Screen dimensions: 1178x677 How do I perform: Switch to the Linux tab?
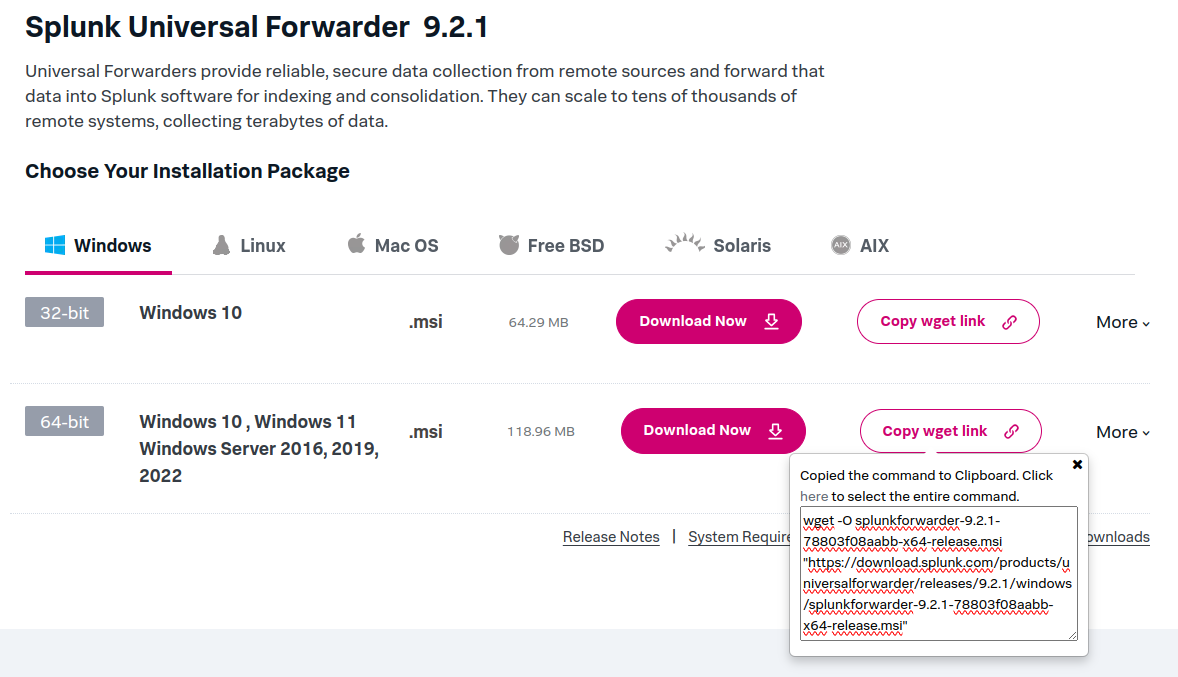click(262, 245)
